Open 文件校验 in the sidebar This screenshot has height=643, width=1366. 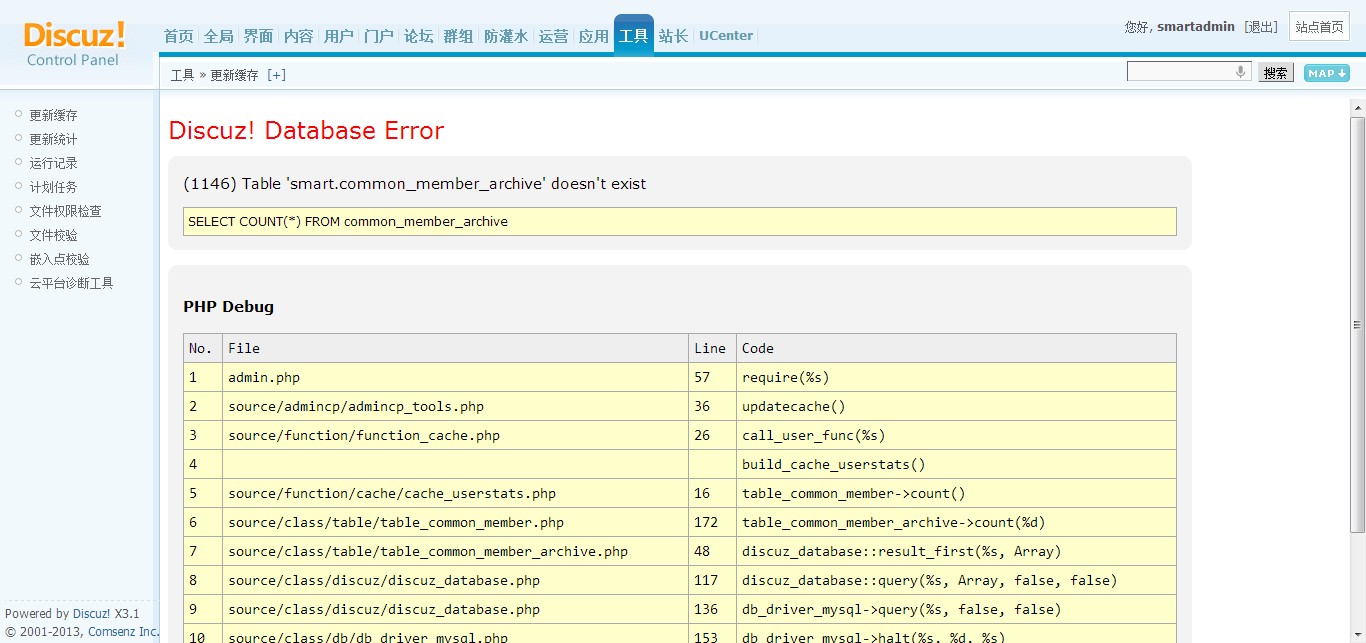point(53,235)
